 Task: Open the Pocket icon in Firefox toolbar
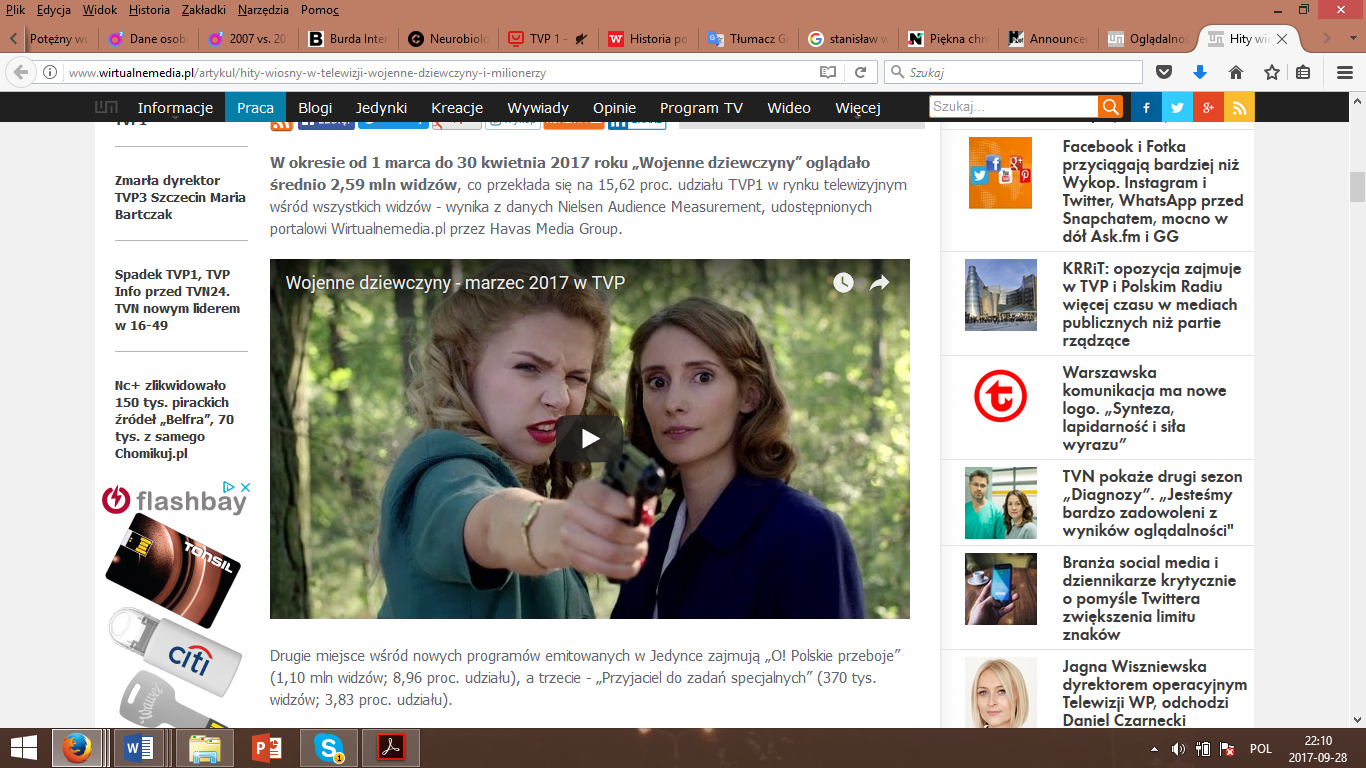(x=1164, y=72)
